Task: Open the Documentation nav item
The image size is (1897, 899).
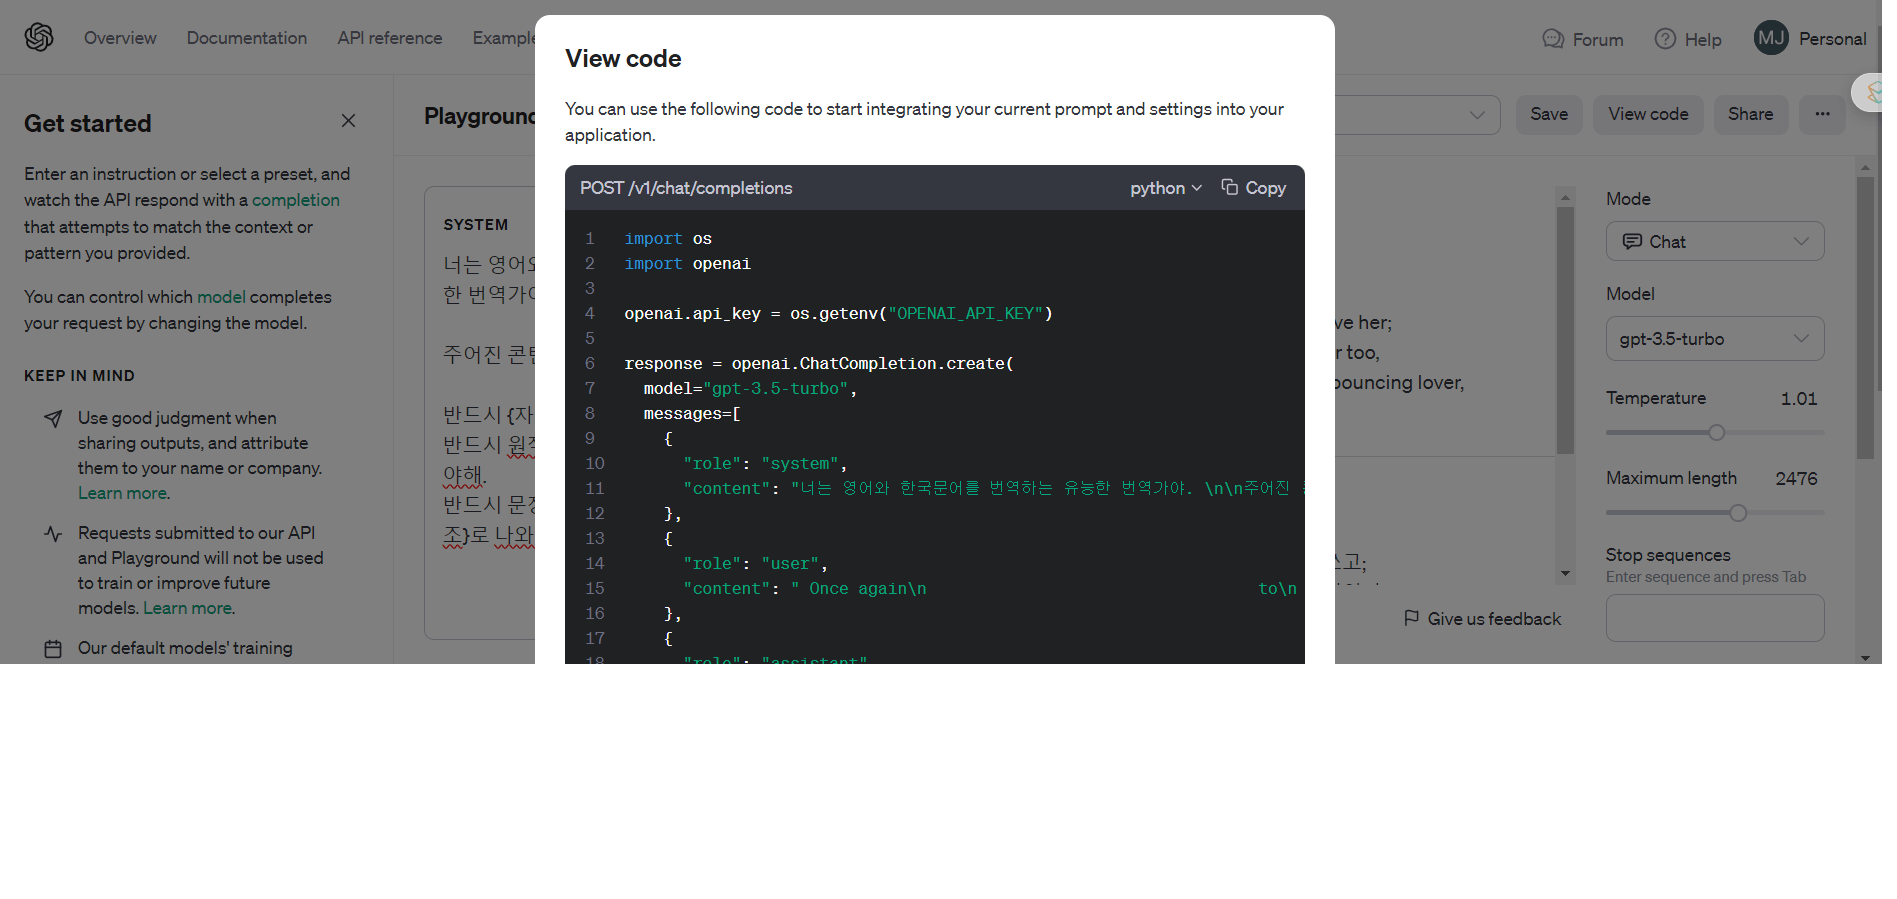Action: click(247, 38)
